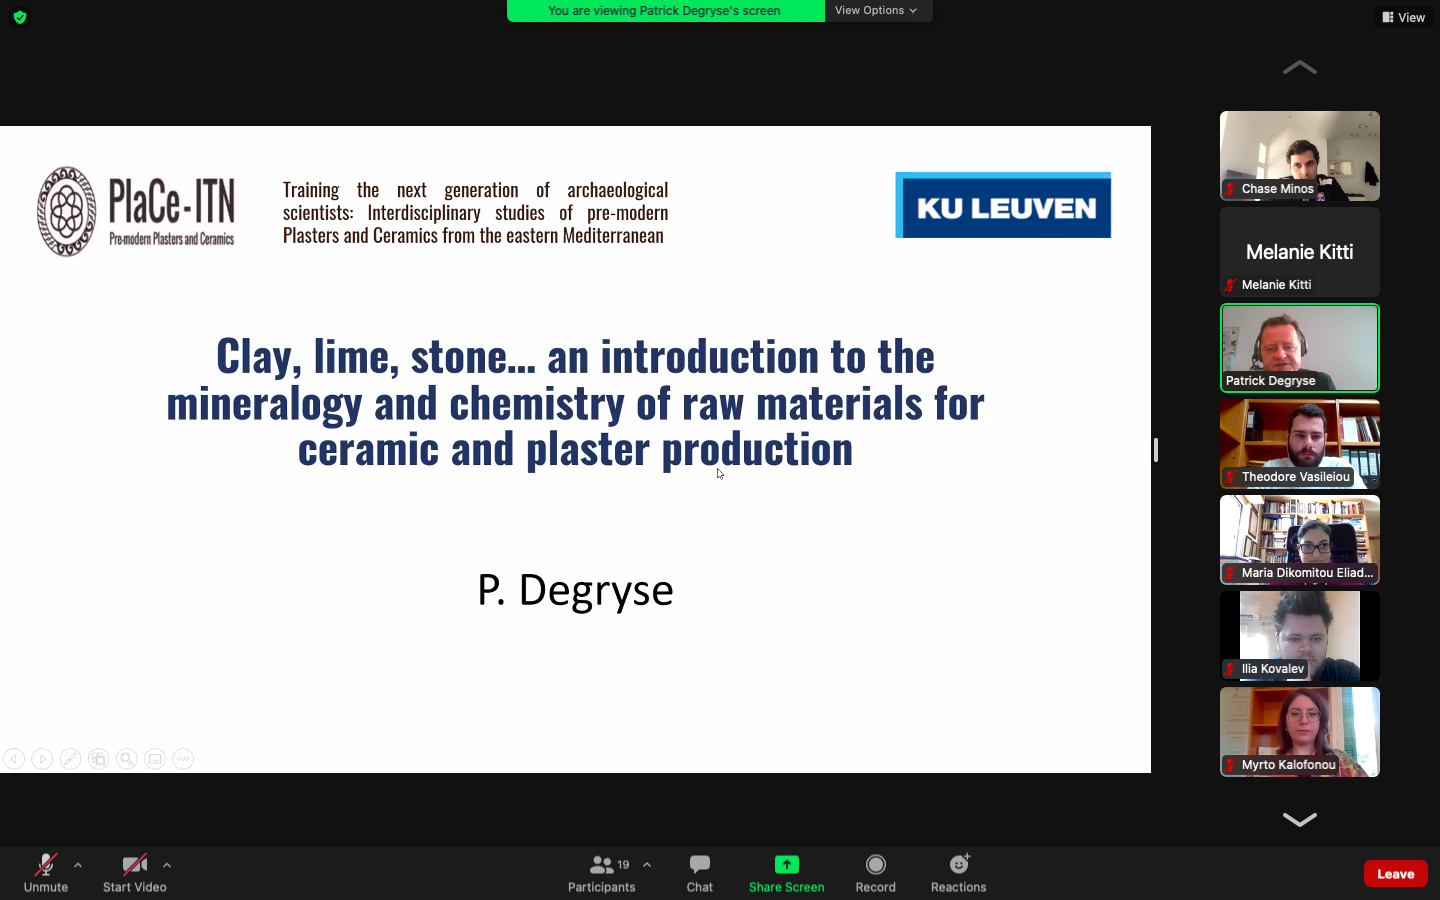Click the slide title starting with 'Clay, lime, stone'
Screen dimensions: 1440x900
576,402
